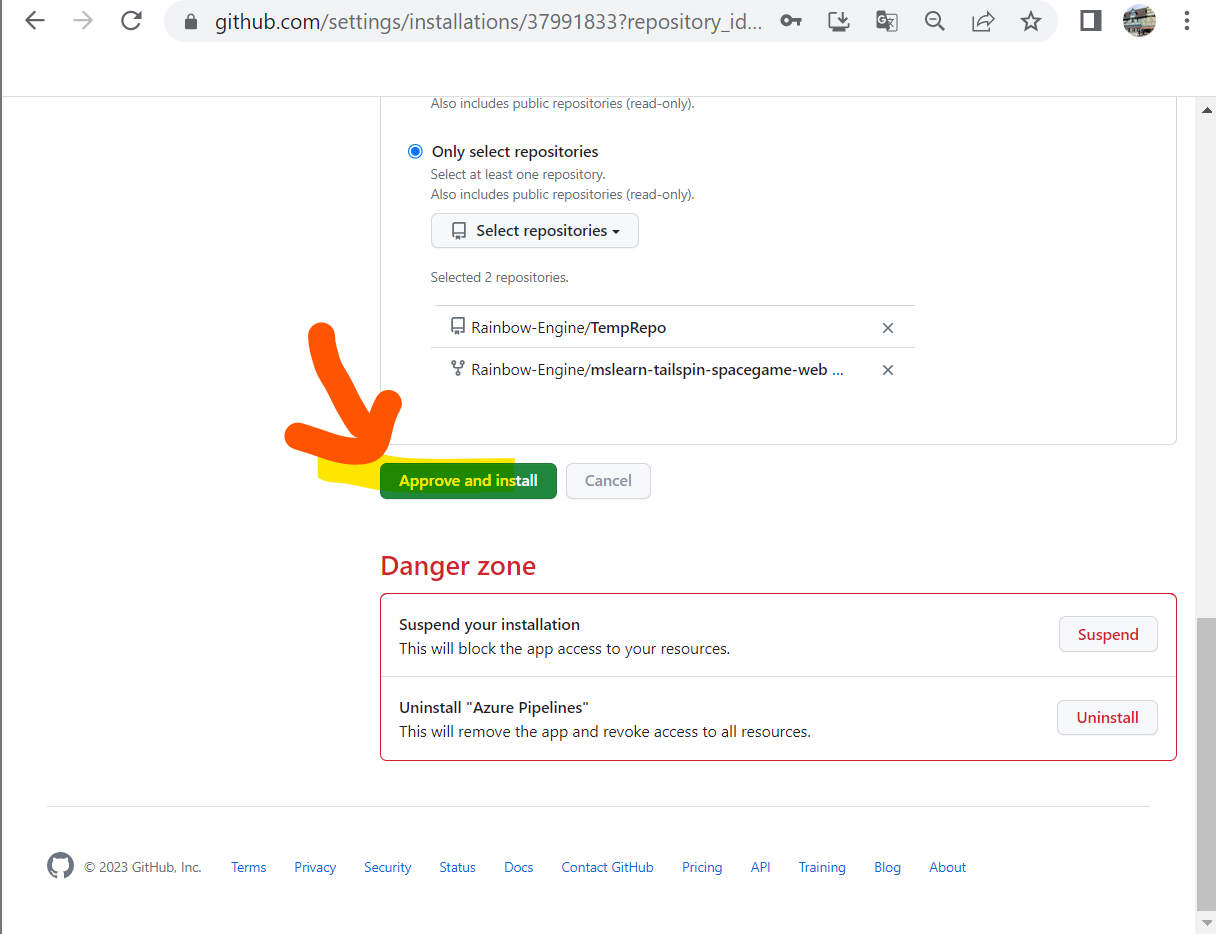Click the github.com address bar URL
The image size is (1216, 934).
click(489, 21)
